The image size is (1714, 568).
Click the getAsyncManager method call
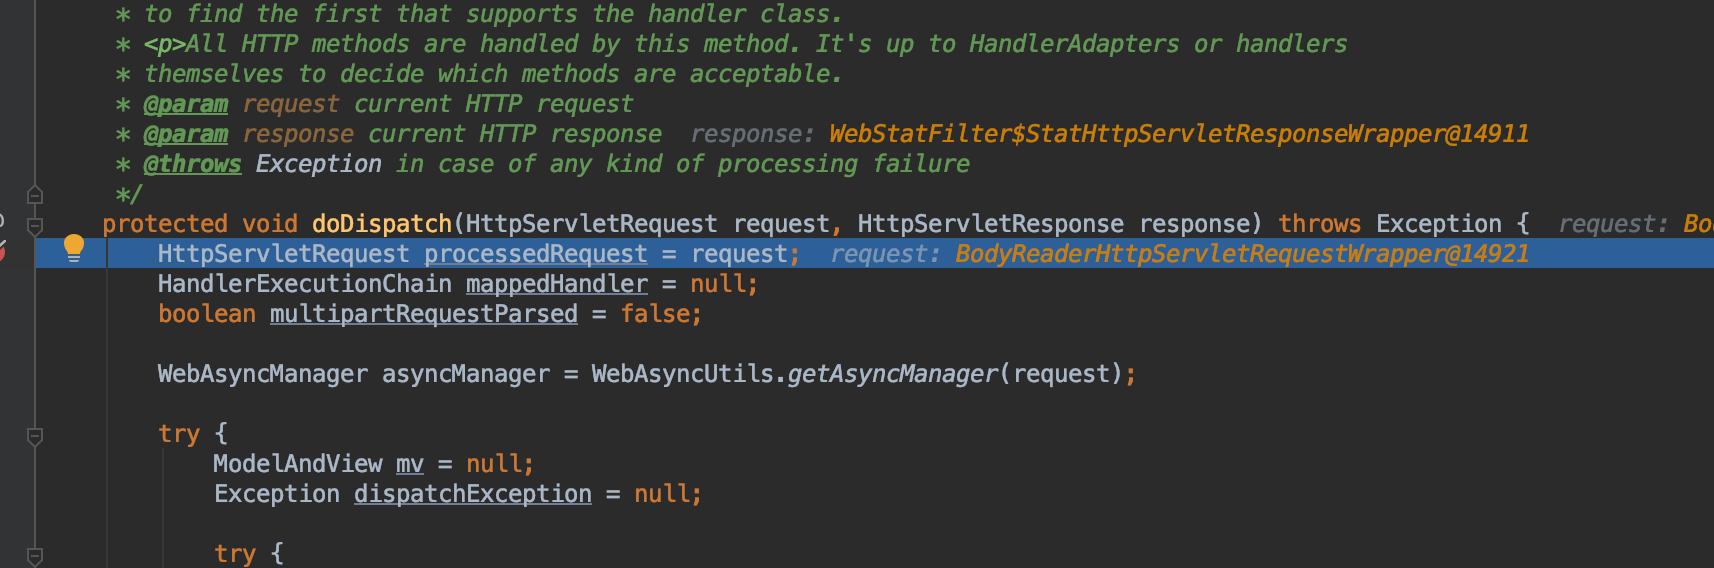click(x=893, y=374)
